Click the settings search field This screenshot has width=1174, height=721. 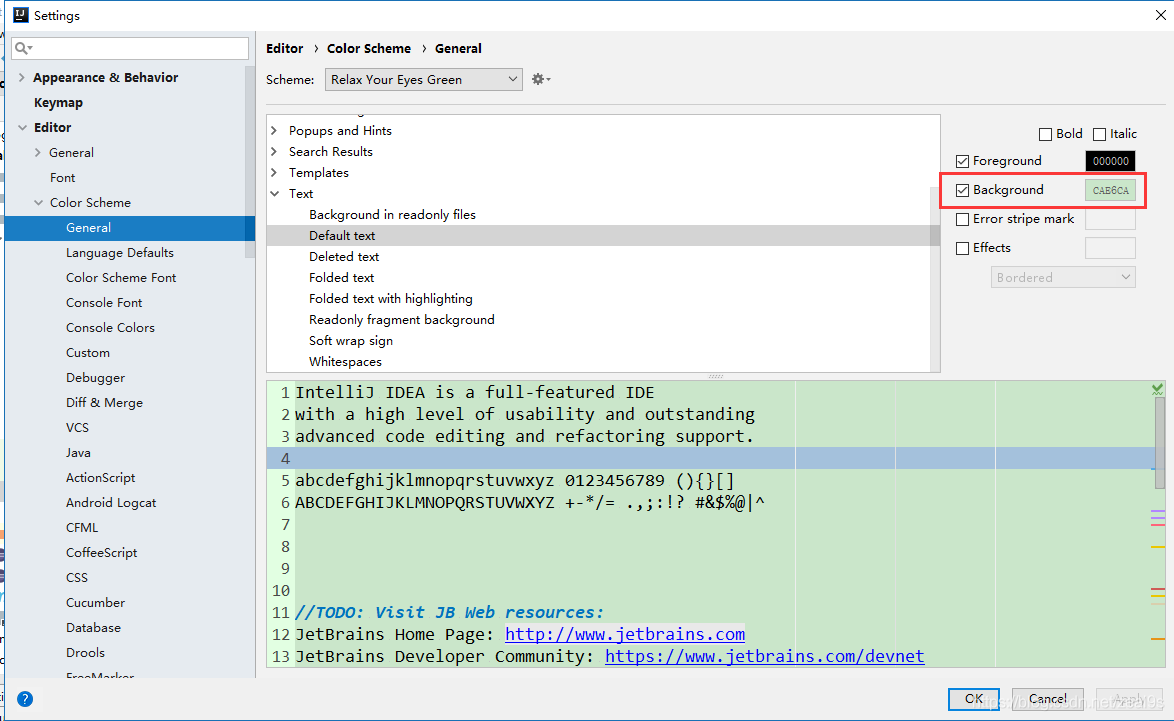point(130,49)
